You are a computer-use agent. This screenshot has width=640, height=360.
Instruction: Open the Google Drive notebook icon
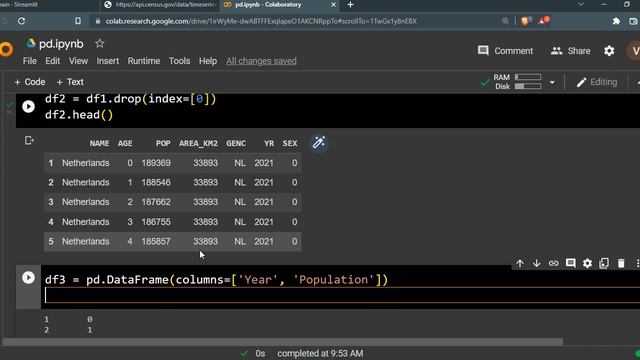pyautogui.click(x=31, y=43)
